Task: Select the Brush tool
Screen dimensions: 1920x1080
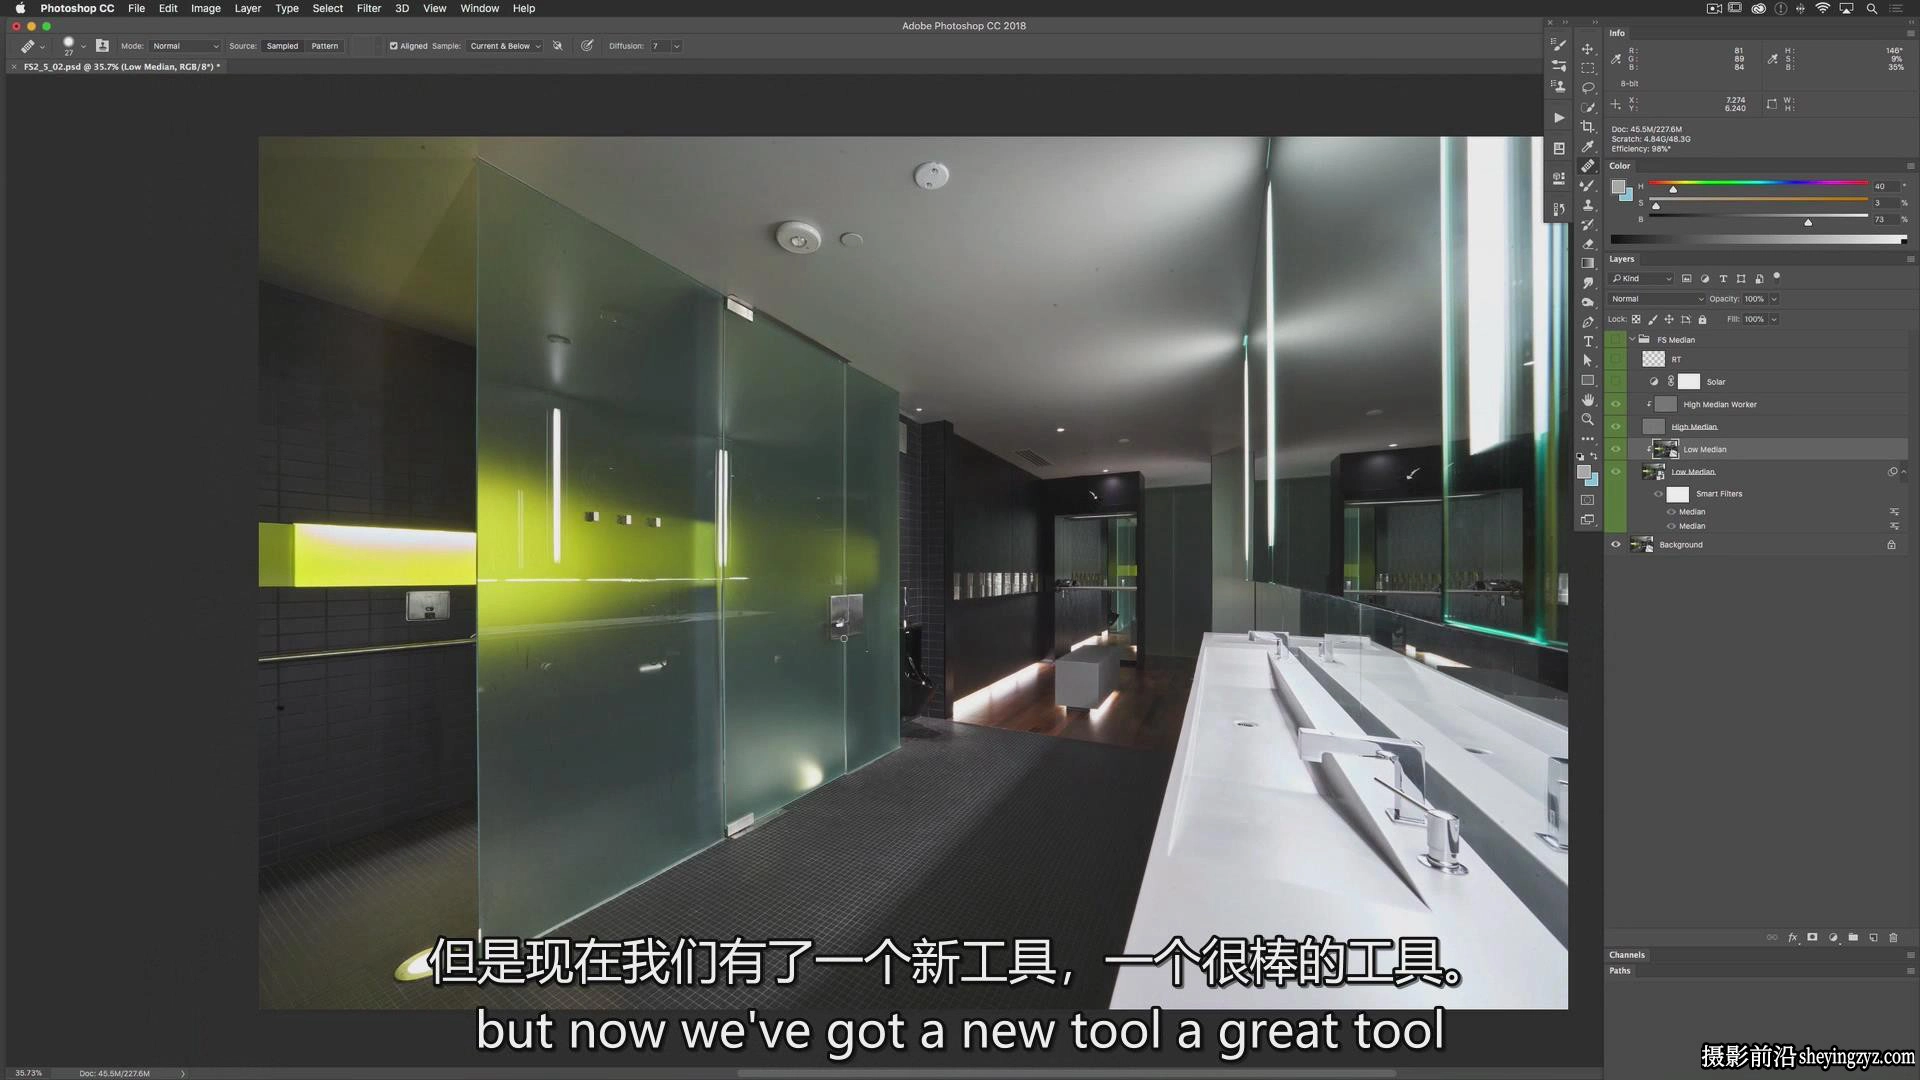Action: click(x=1587, y=185)
